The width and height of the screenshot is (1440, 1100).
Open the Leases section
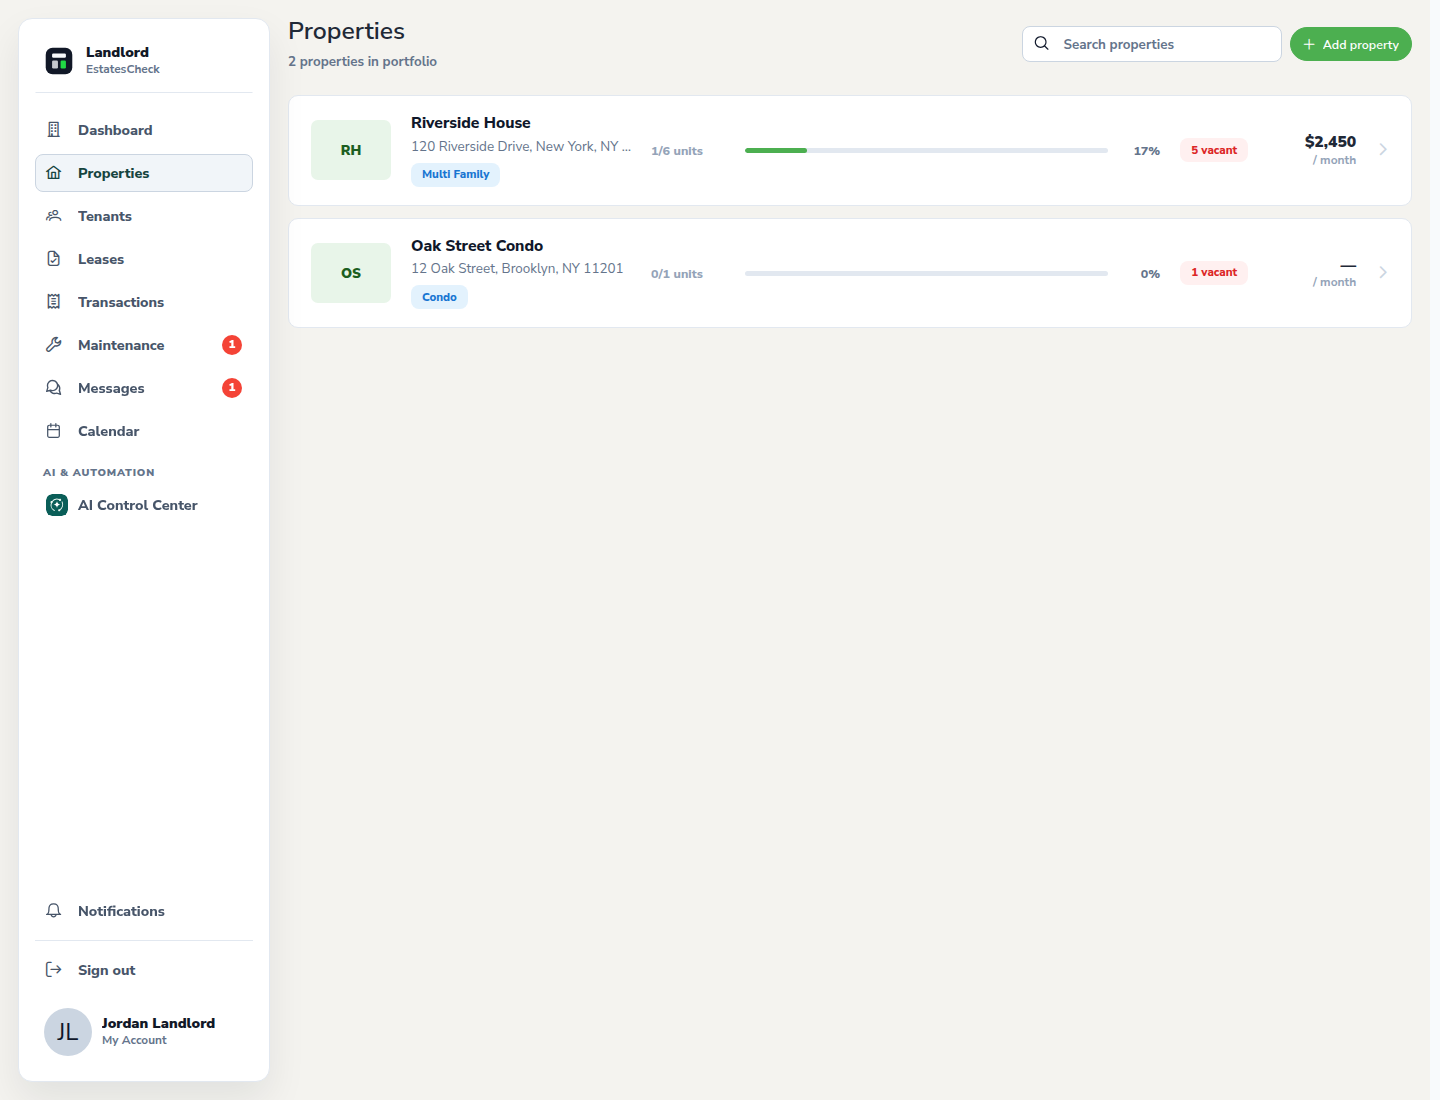(144, 259)
